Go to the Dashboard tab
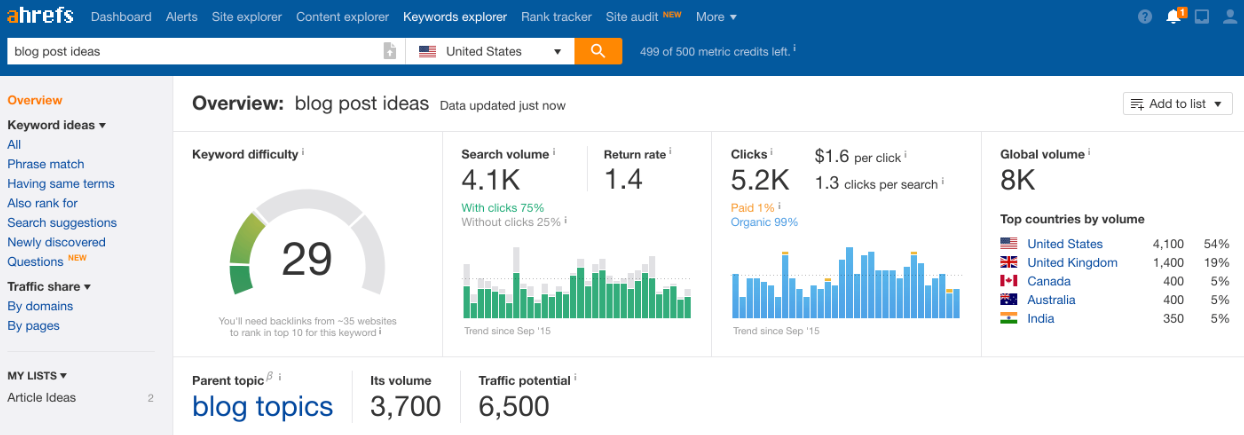1244x435 pixels. click(x=121, y=16)
